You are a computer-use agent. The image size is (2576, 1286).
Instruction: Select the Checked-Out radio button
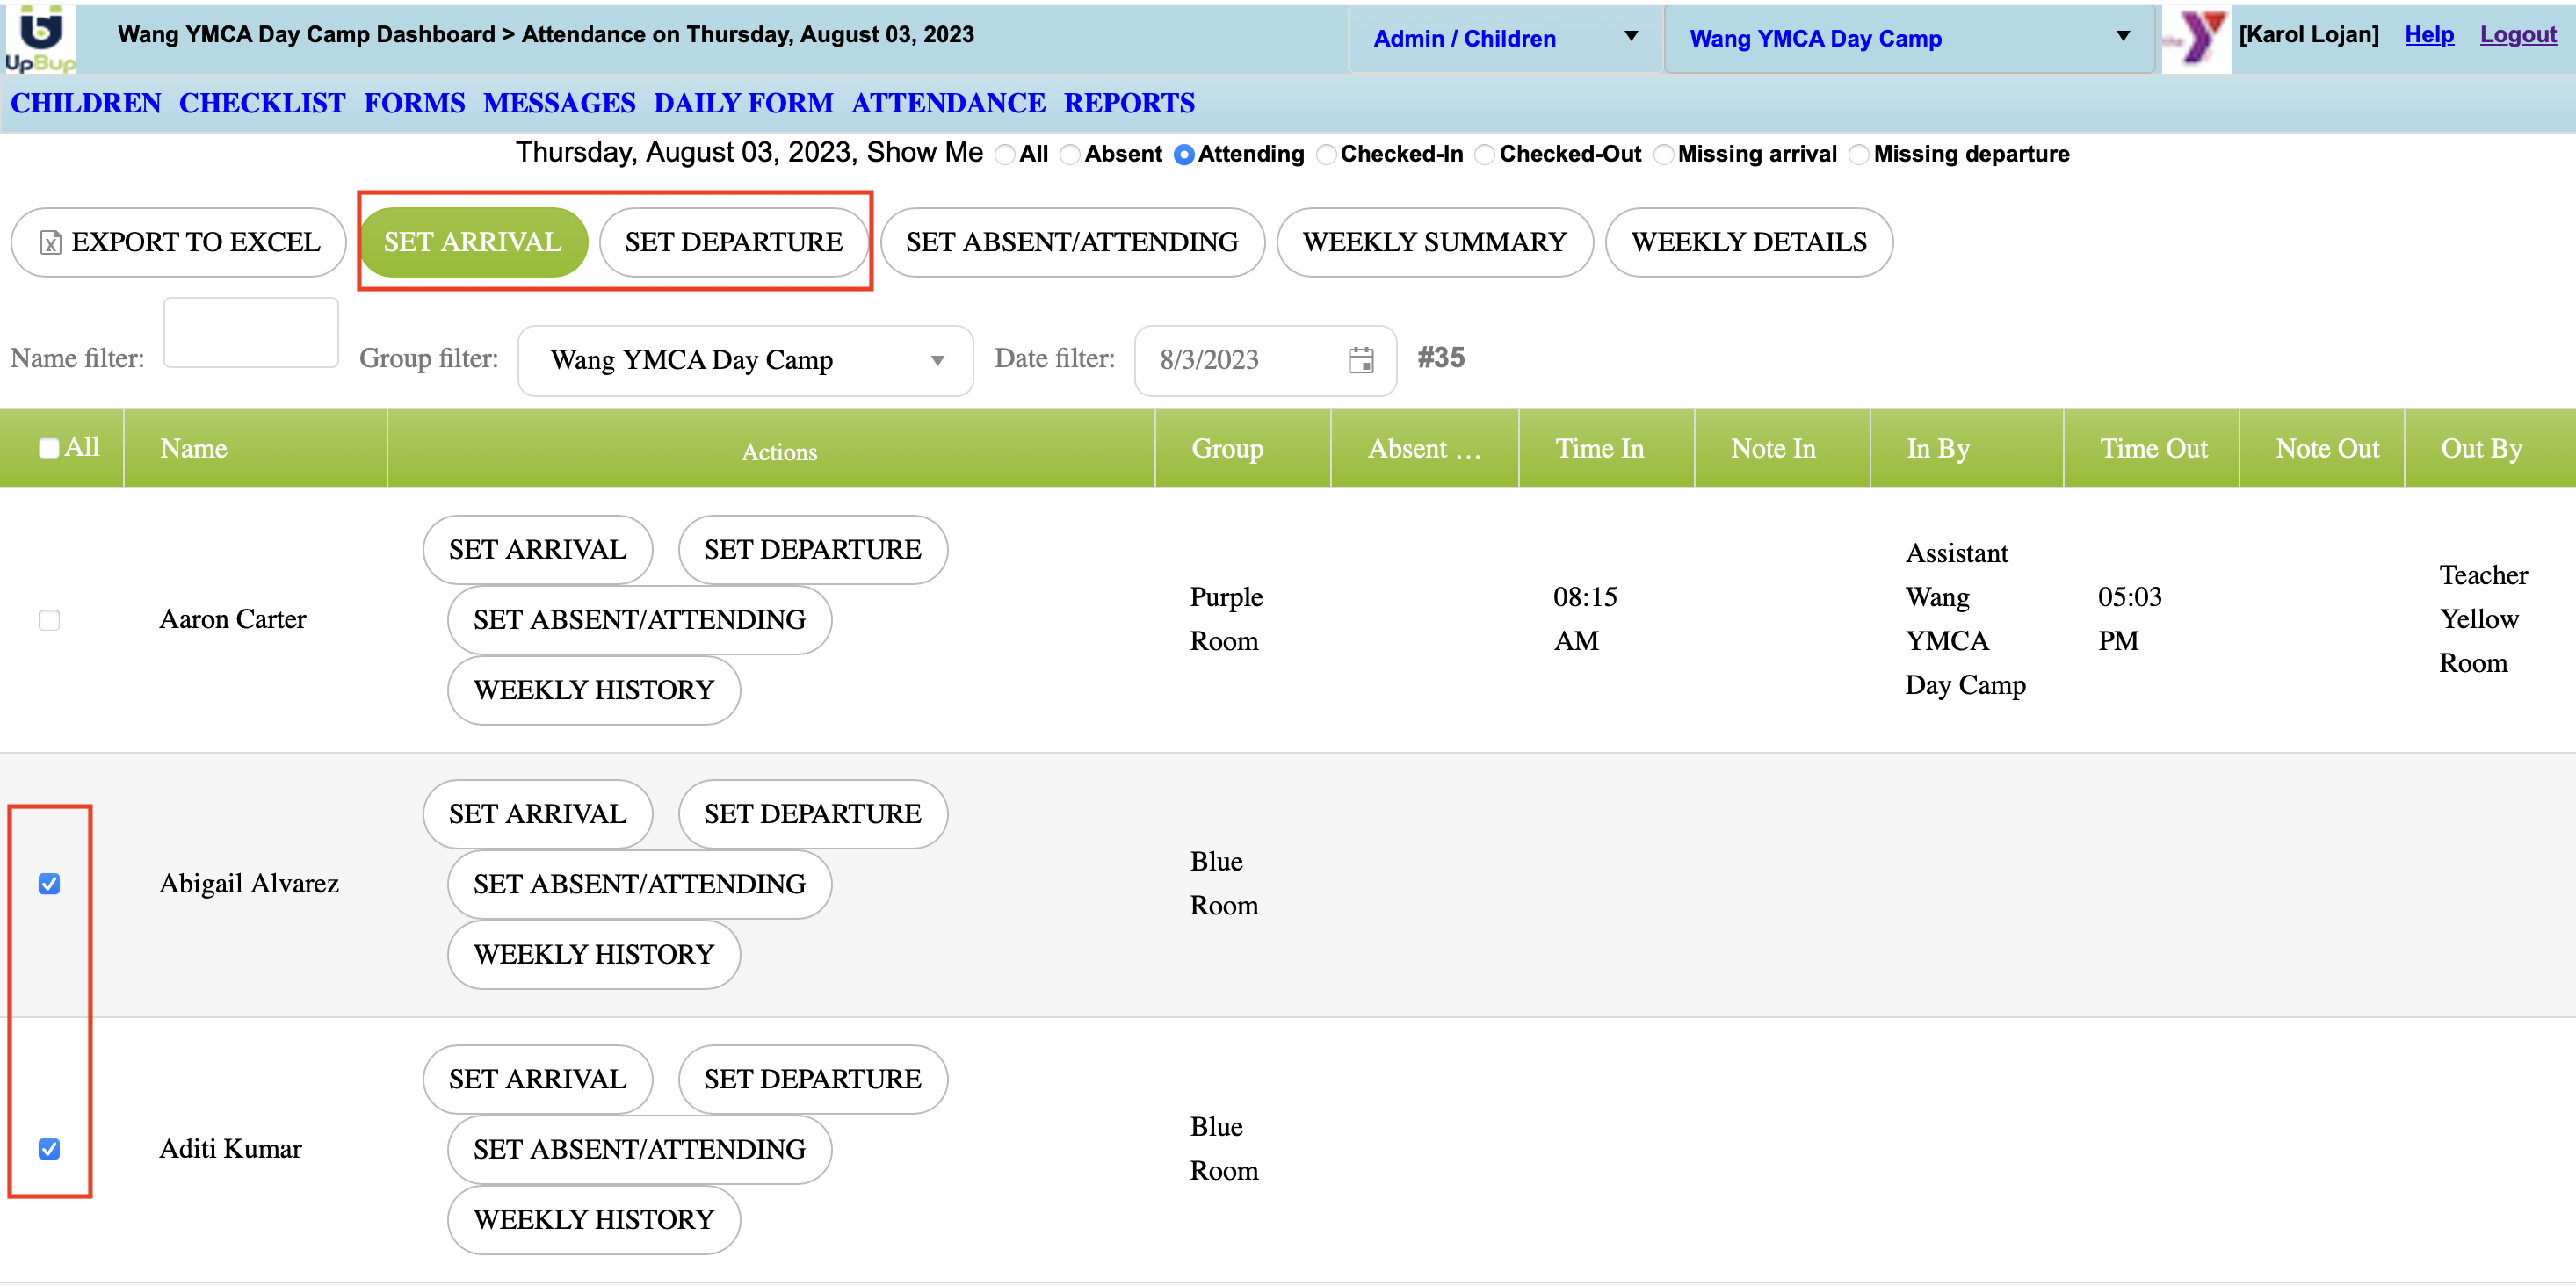click(1485, 155)
